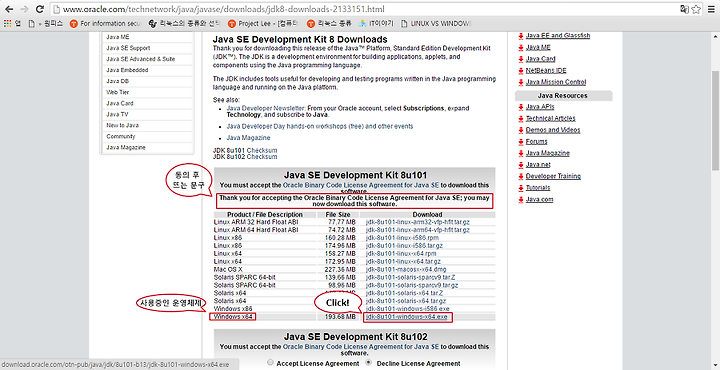Image resolution: width=720 pixels, height=370 pixels.
Task: Download jdk-8u101-linux-arm32-vfp-hflt.tar.gz
Action: coord(418,222)
